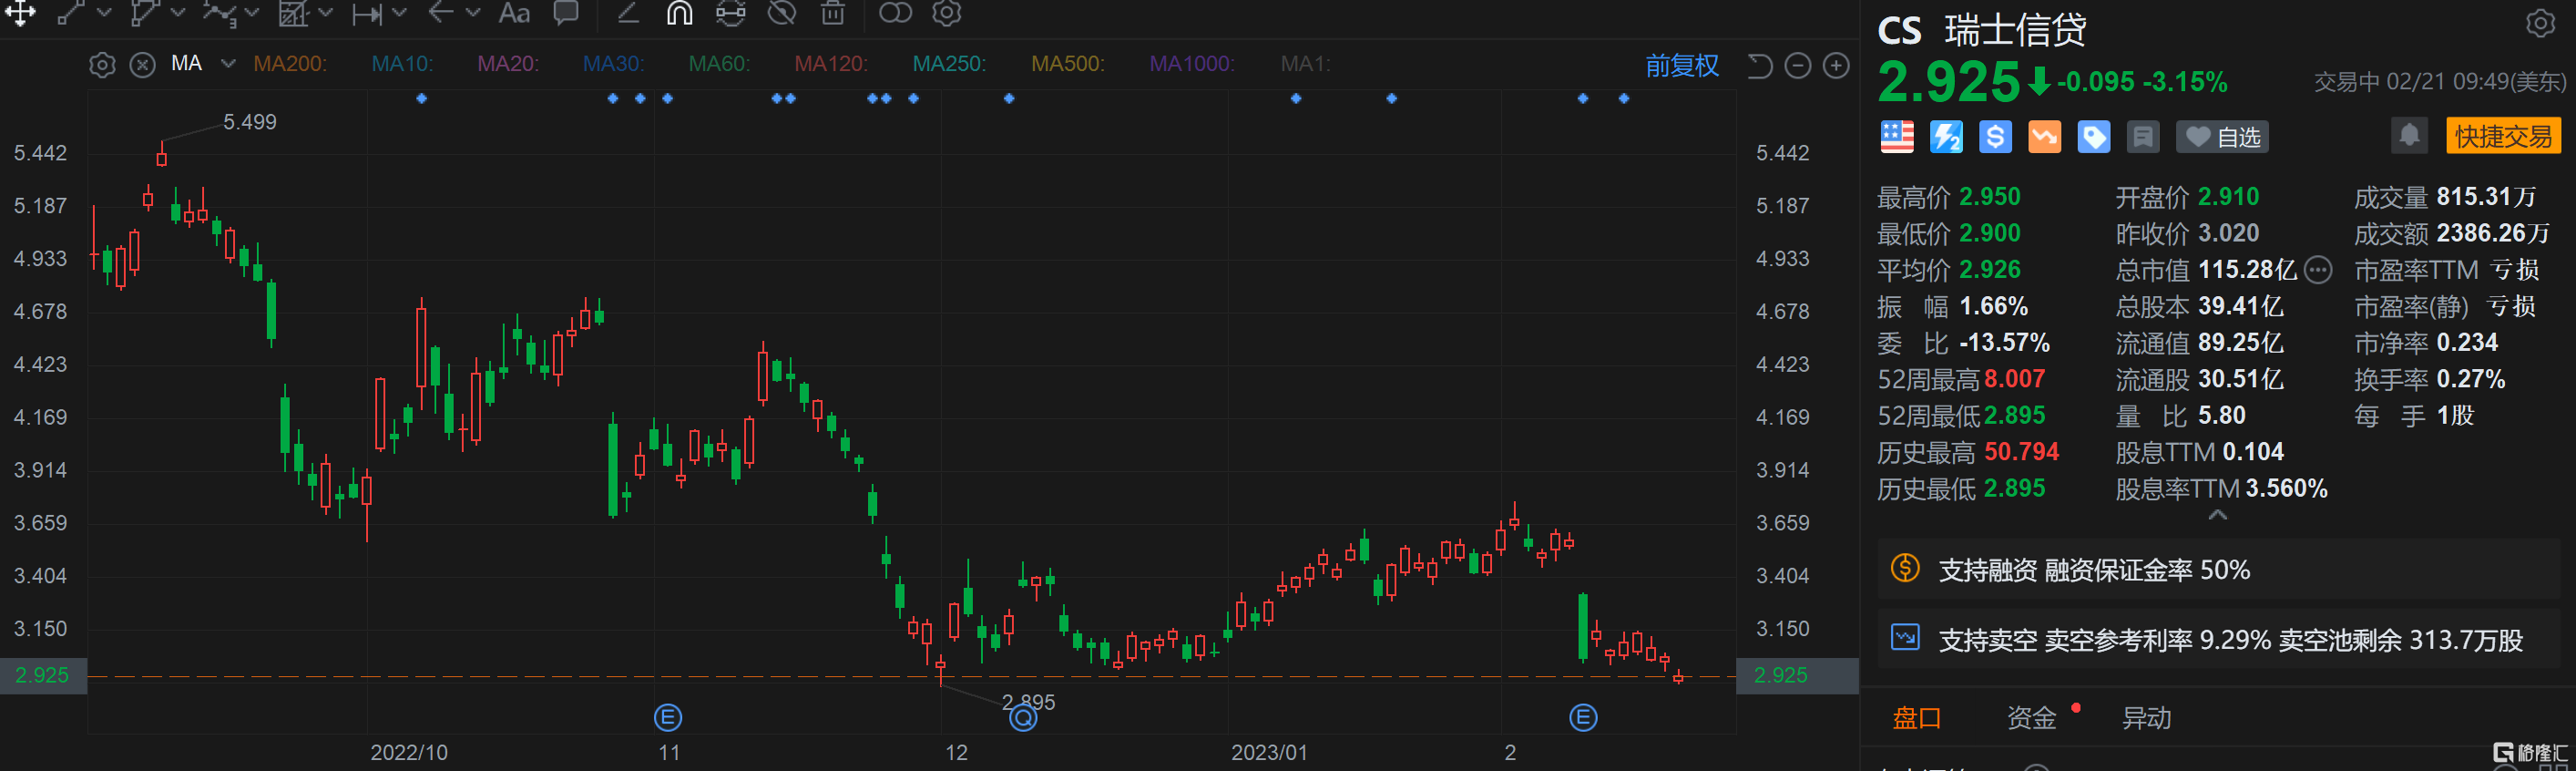Screen dimensions: 2576x771
Task: Click the 5.499 high price label
Action: (249, 122)
